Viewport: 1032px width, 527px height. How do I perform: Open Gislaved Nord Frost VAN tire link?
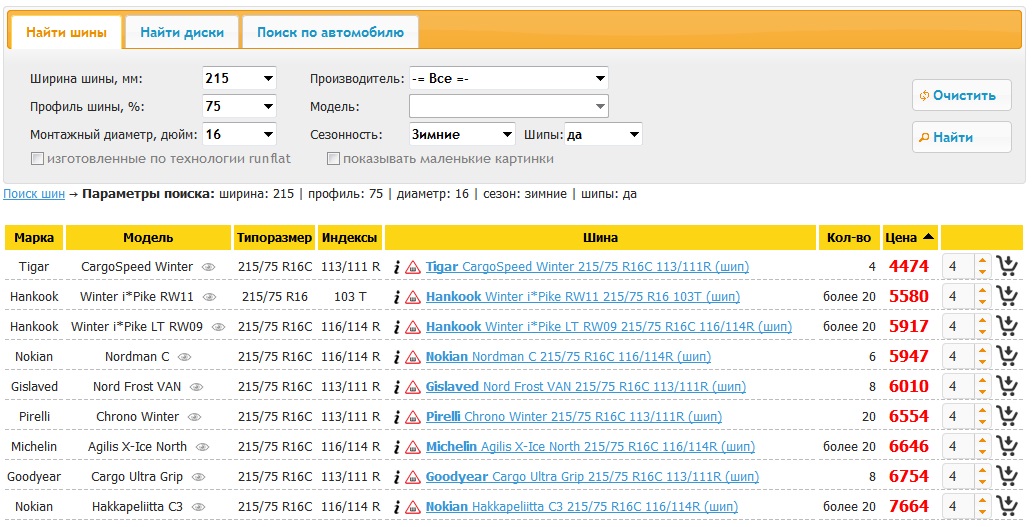586,387
